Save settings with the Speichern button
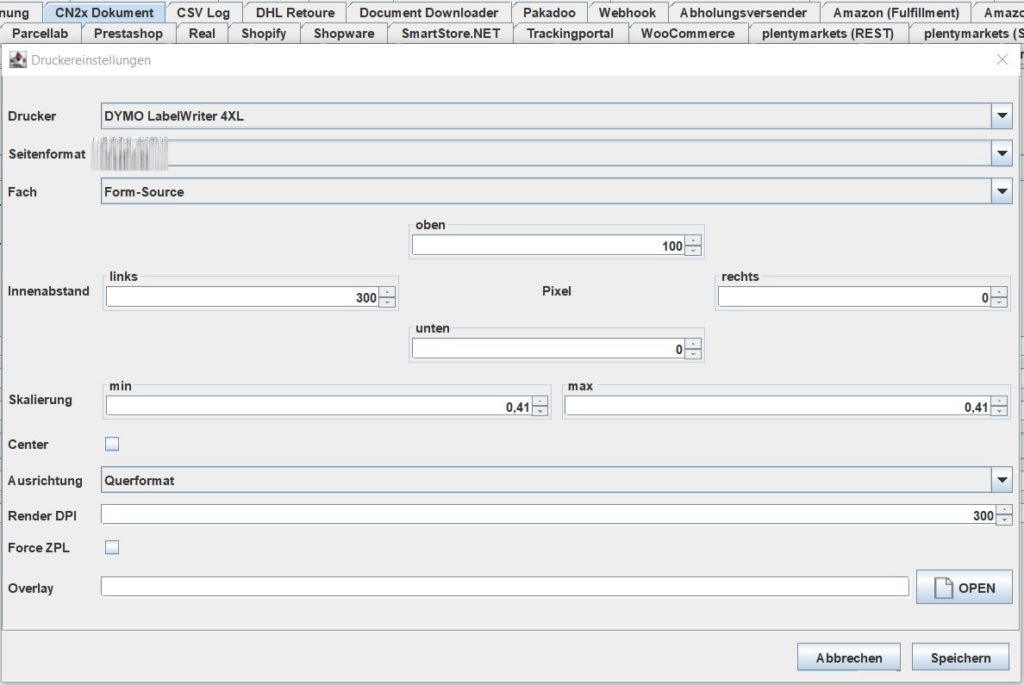Screen dimensions: 1024x685 pyautogui.click(x=960, y=658)
